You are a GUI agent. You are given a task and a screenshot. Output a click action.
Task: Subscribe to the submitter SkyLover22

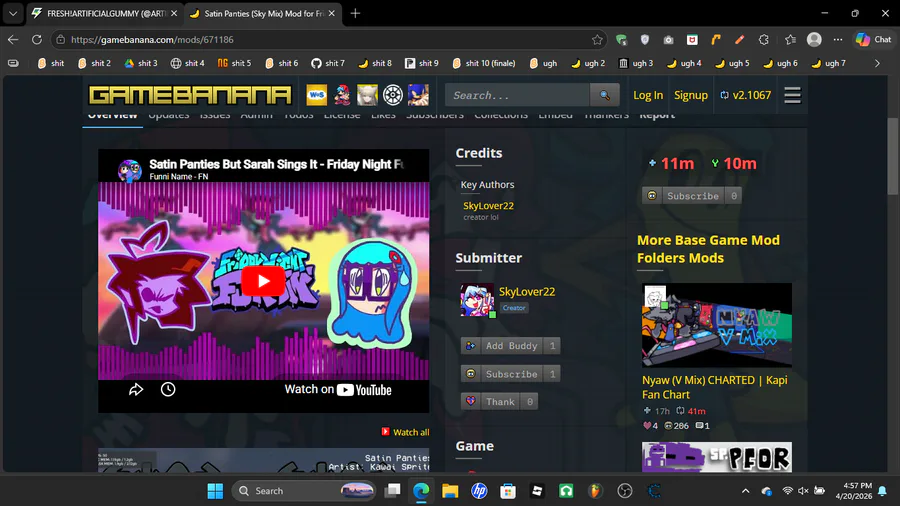tap(510, 374)
